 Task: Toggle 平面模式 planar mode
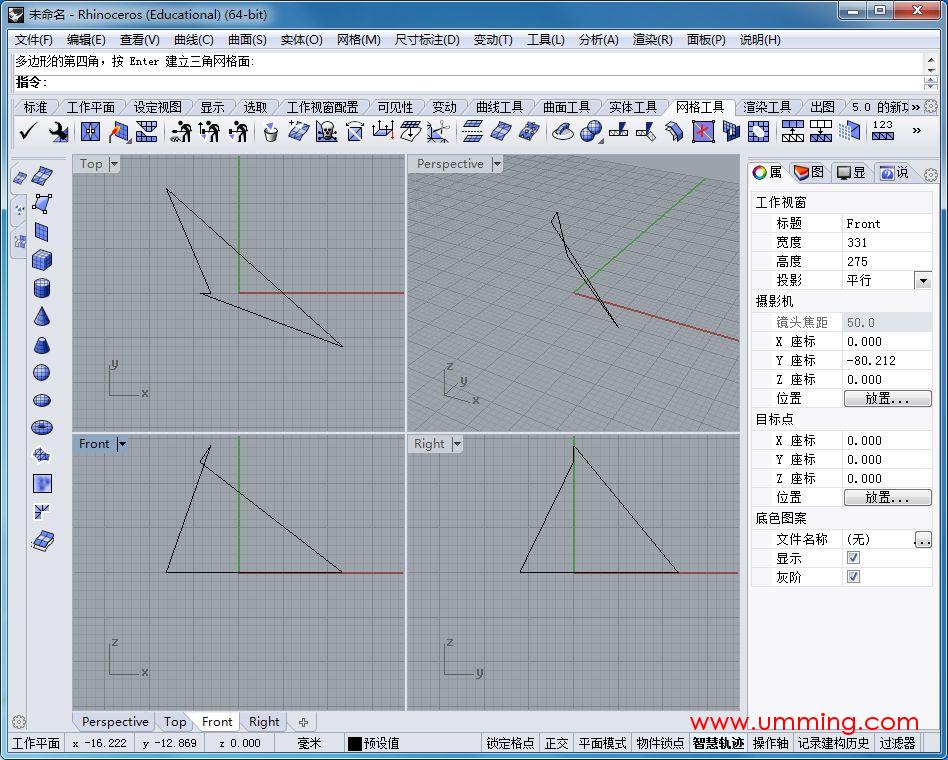coord(602,743)
